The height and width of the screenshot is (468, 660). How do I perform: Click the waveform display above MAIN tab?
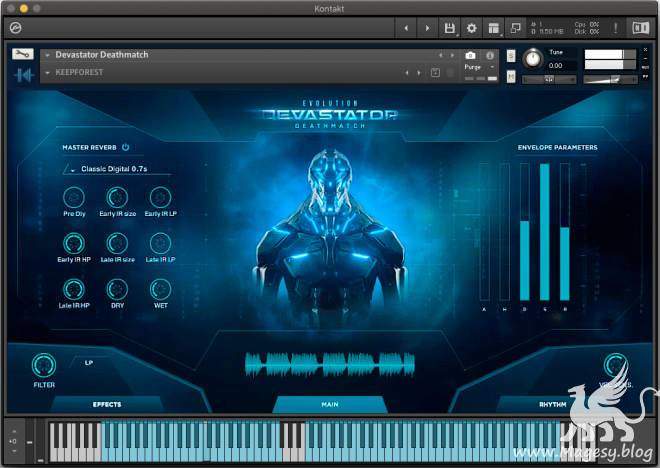tap(330, 364)
